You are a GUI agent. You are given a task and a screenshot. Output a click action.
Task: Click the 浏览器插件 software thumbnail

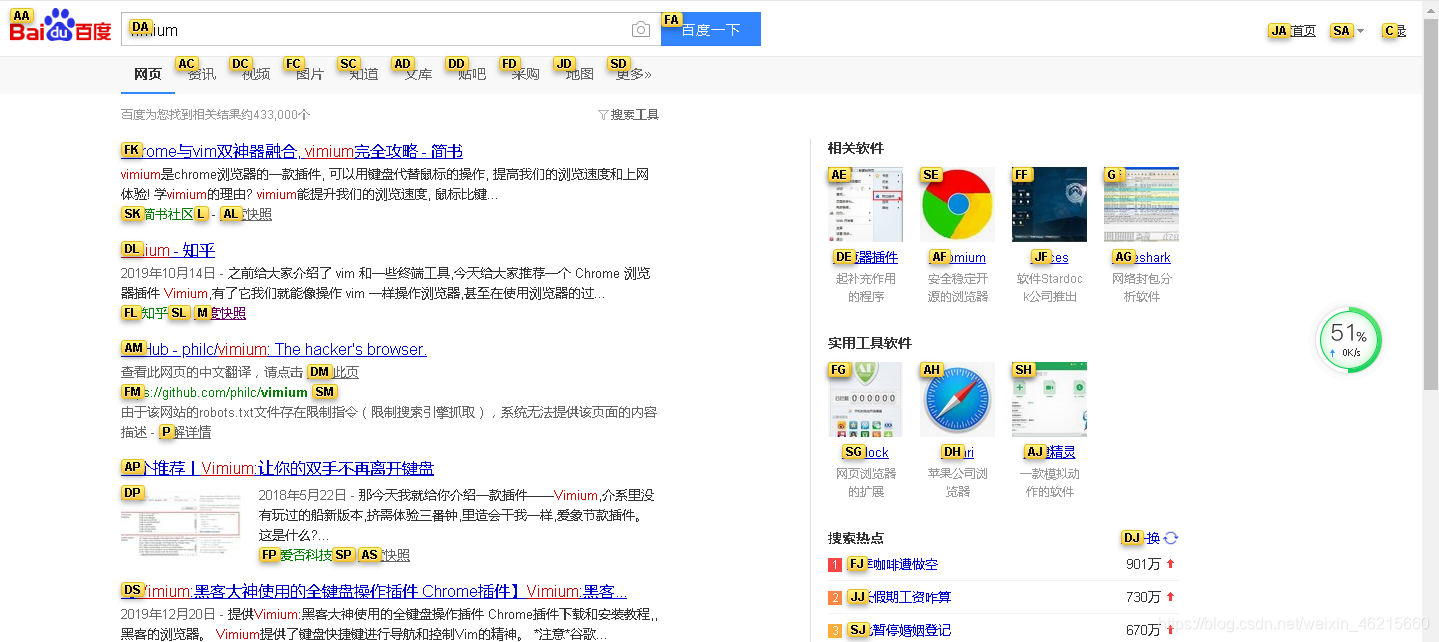tap(865, 204)
